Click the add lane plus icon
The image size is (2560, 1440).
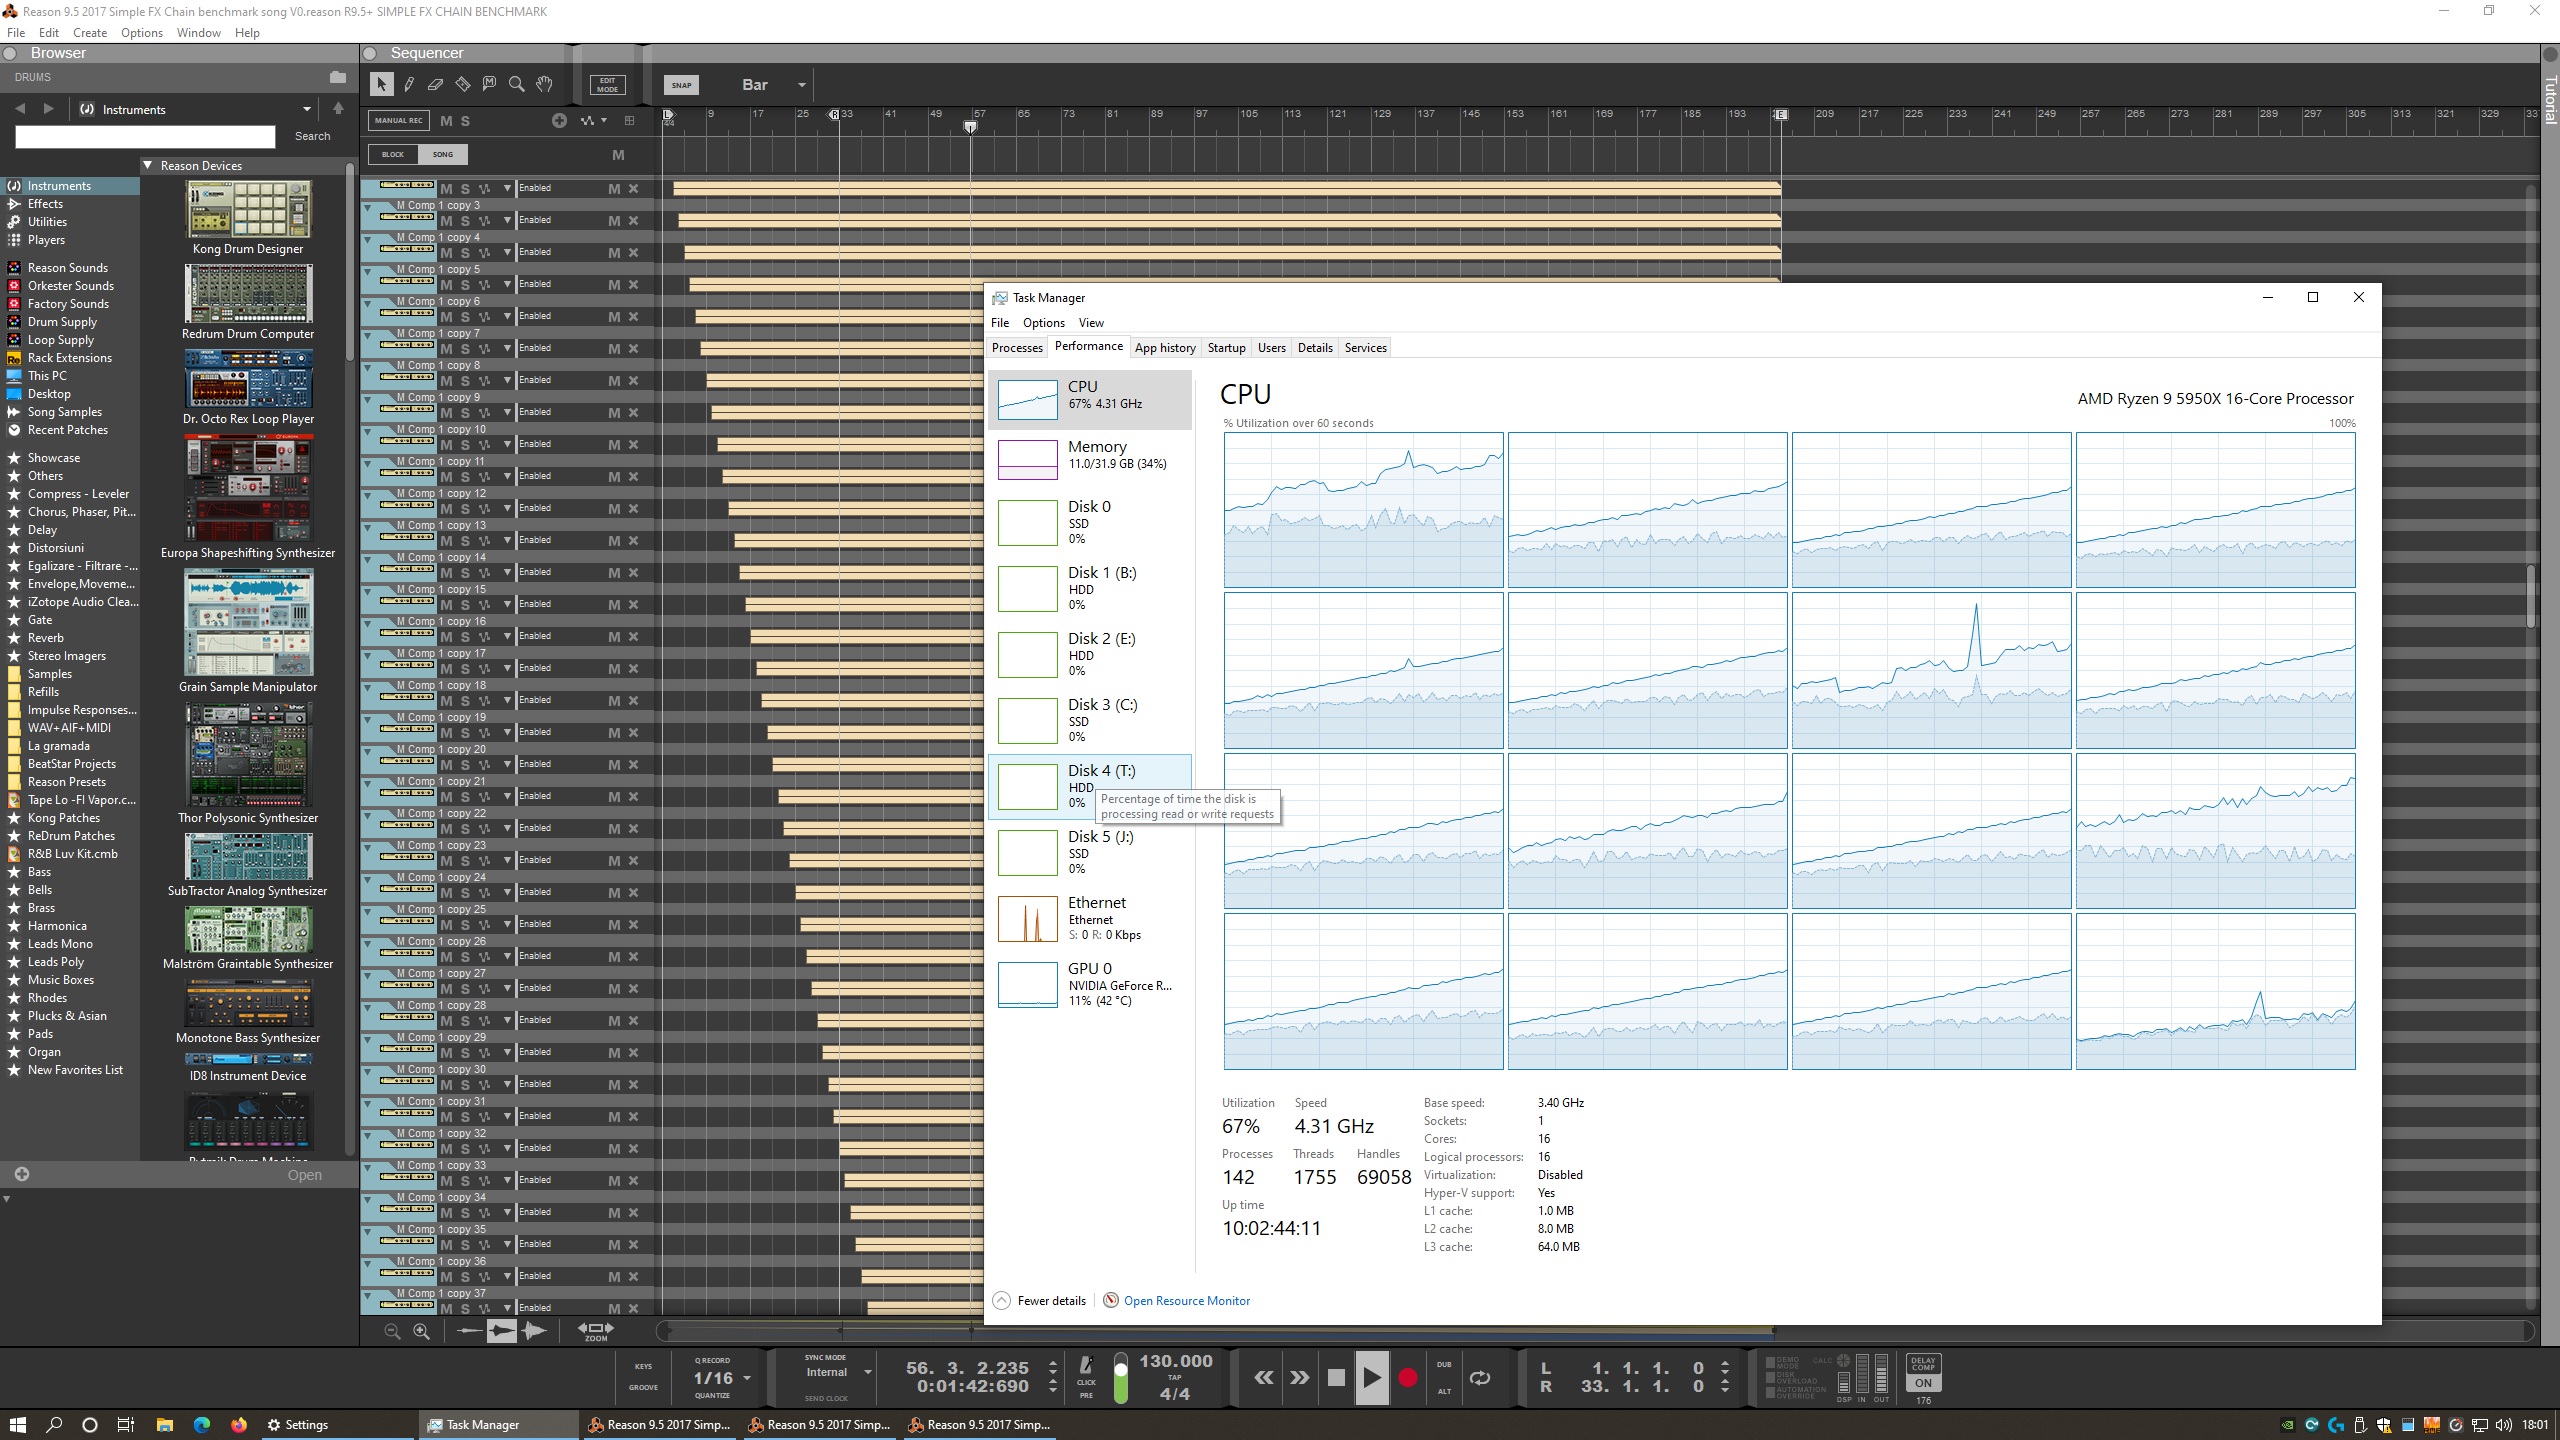(559, 120)
